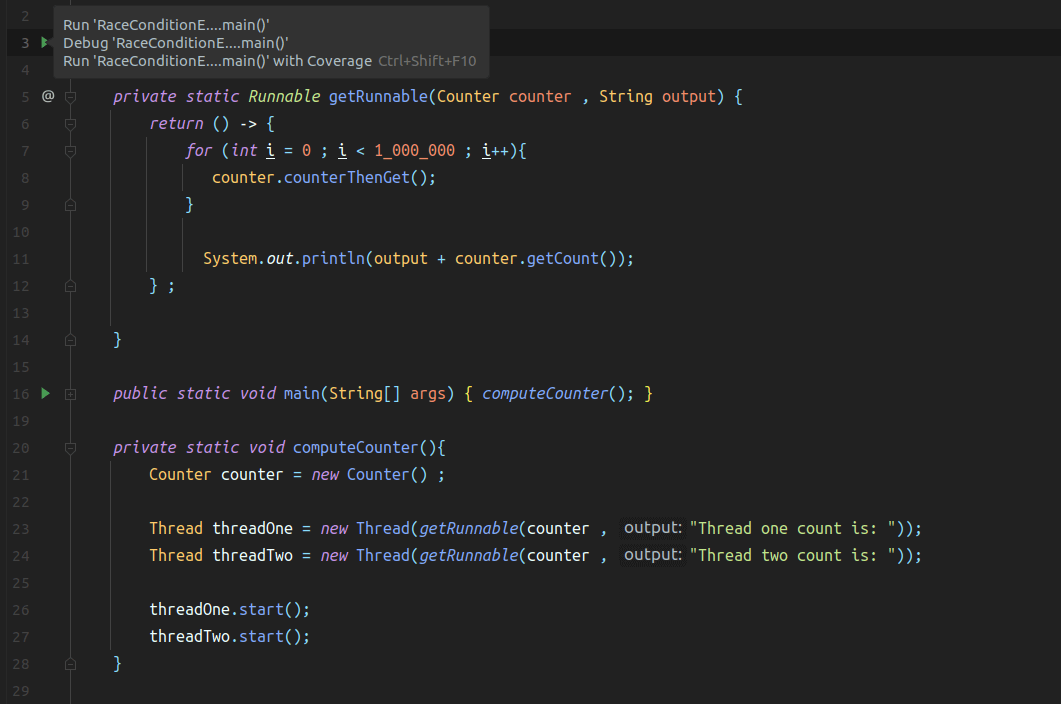The image size is (1061, 704).
Task: Collapse the getRunnable method via its gutter arrow
Action: click(x=70, y=96)
